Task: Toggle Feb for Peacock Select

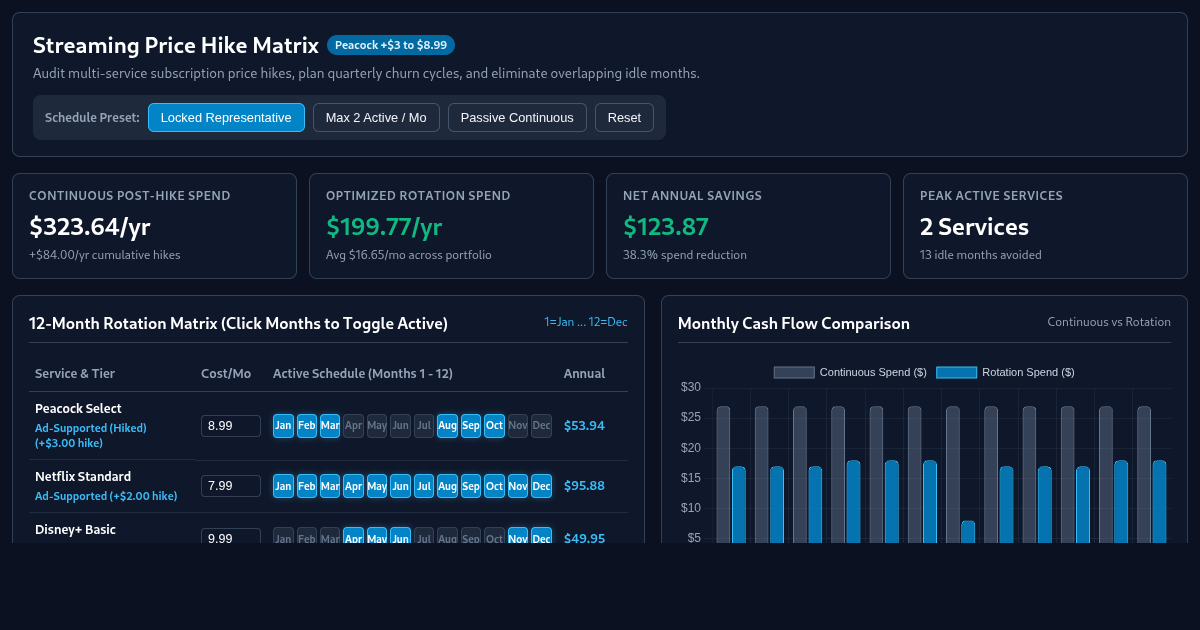Action: pos(307,426)
